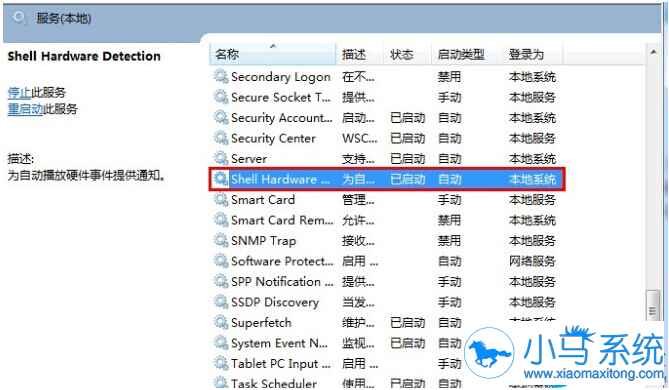Image resolution: width=669 pixels, height=390 pixels.
Task: Click the 服务(本地) panel title
Action: [x=64, y=19]
